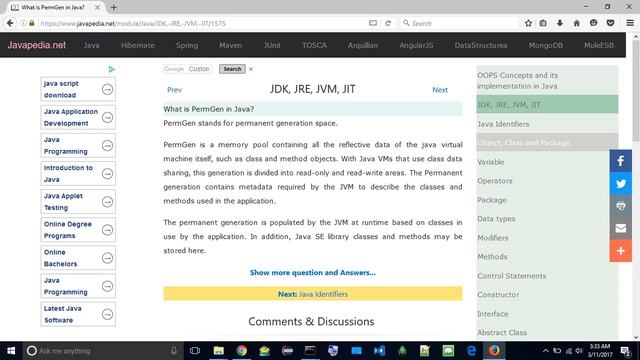
Task: Click the Cortana microphone icon
Action: (174, 351)
